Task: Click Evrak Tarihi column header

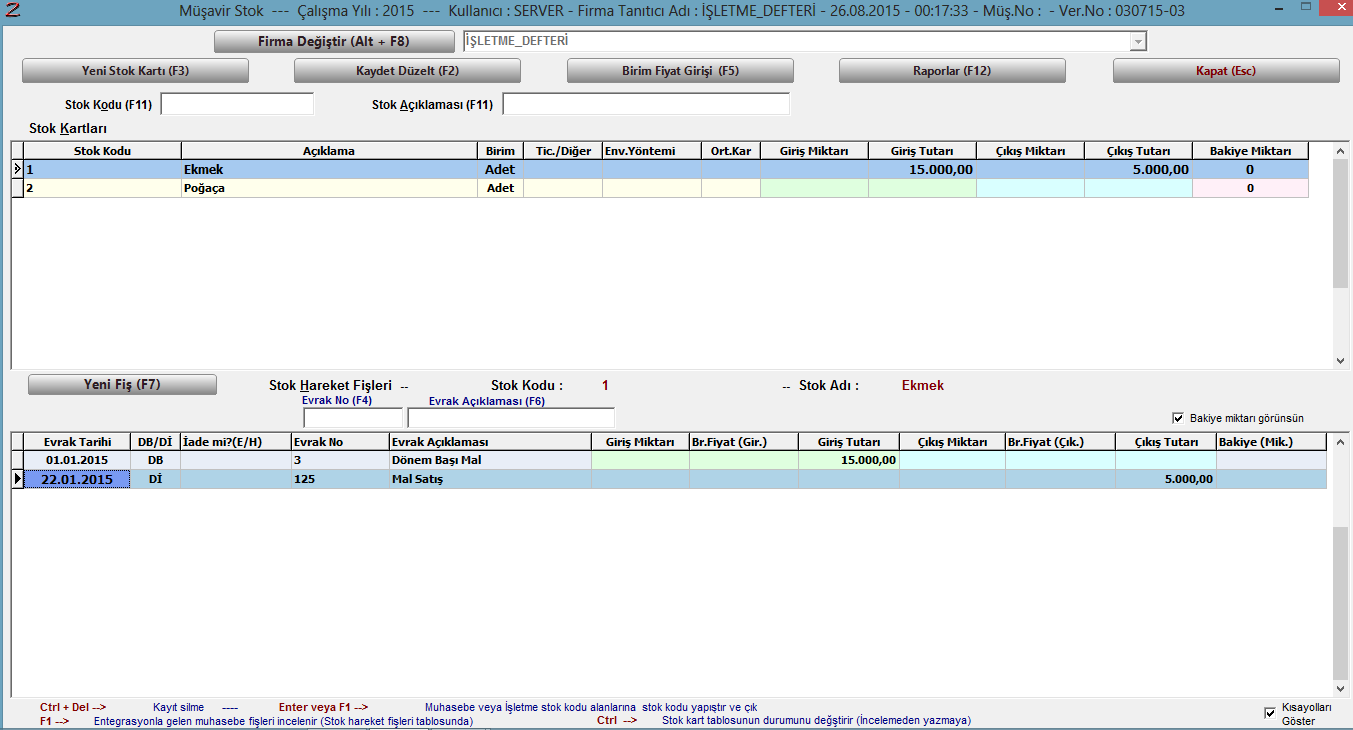Action: click(x=78, y=442)
